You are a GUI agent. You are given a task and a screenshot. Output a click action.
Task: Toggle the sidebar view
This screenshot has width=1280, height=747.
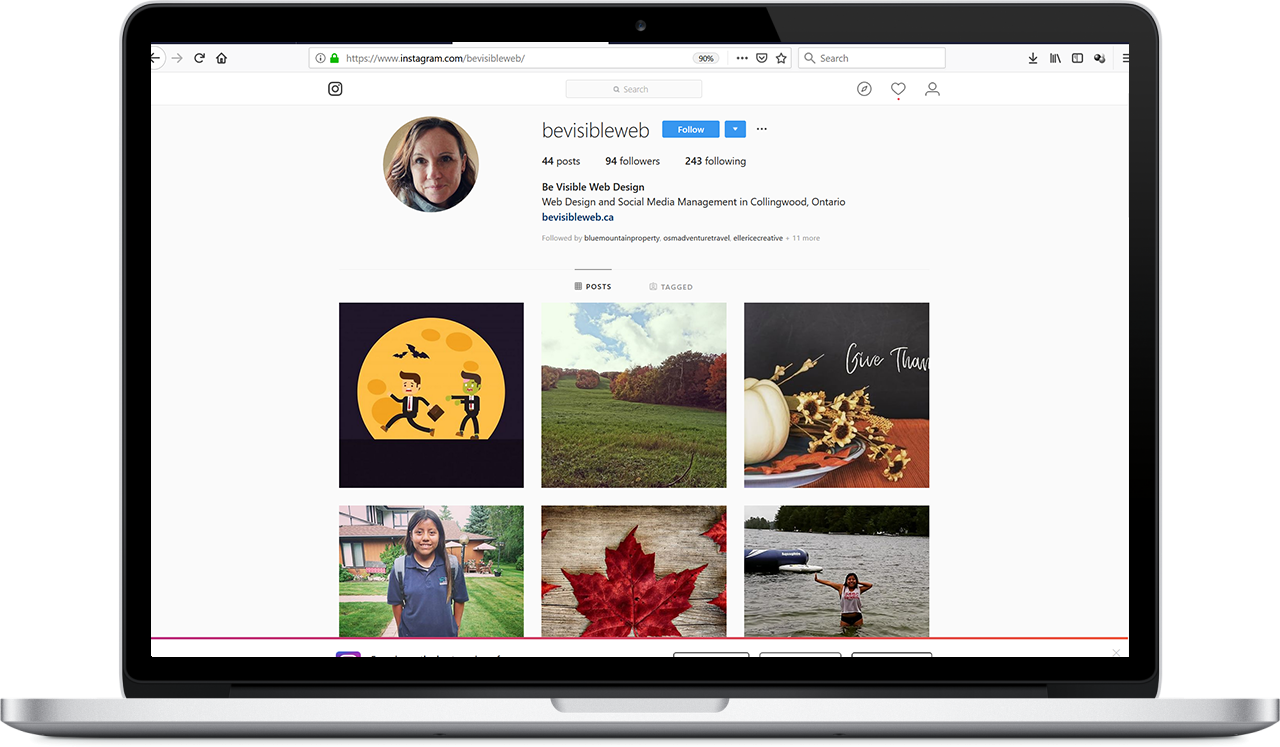pos(1077,58)
